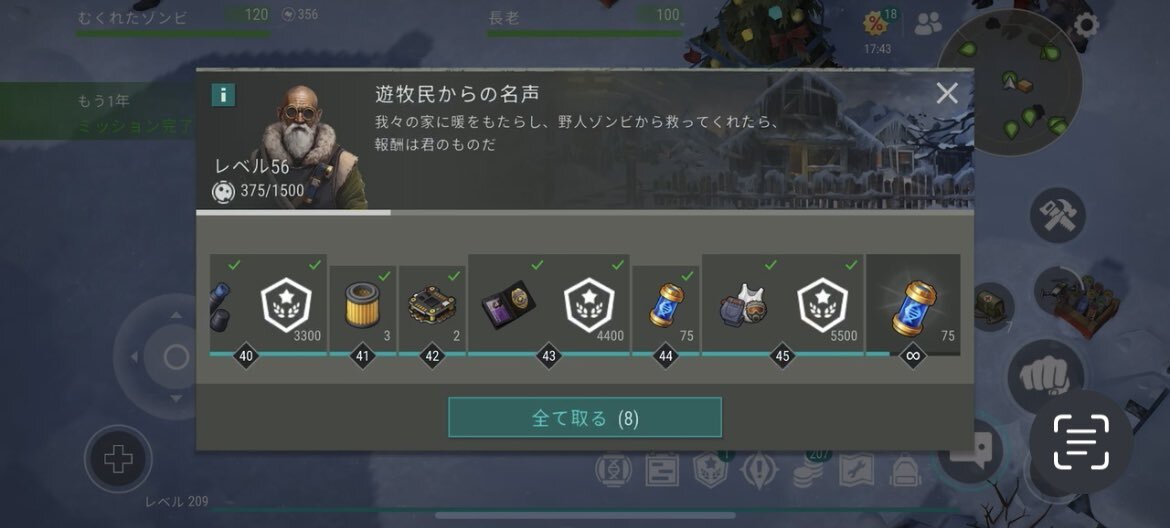Select the 3300 reputation emblem reward

[286, 304]
